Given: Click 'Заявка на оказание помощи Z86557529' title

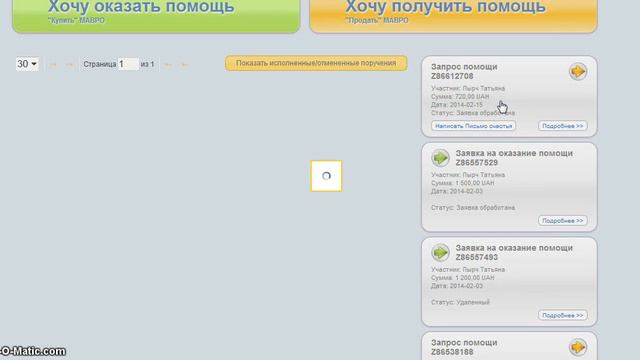Looking at the screenshot, I should [x=514, y=158].
